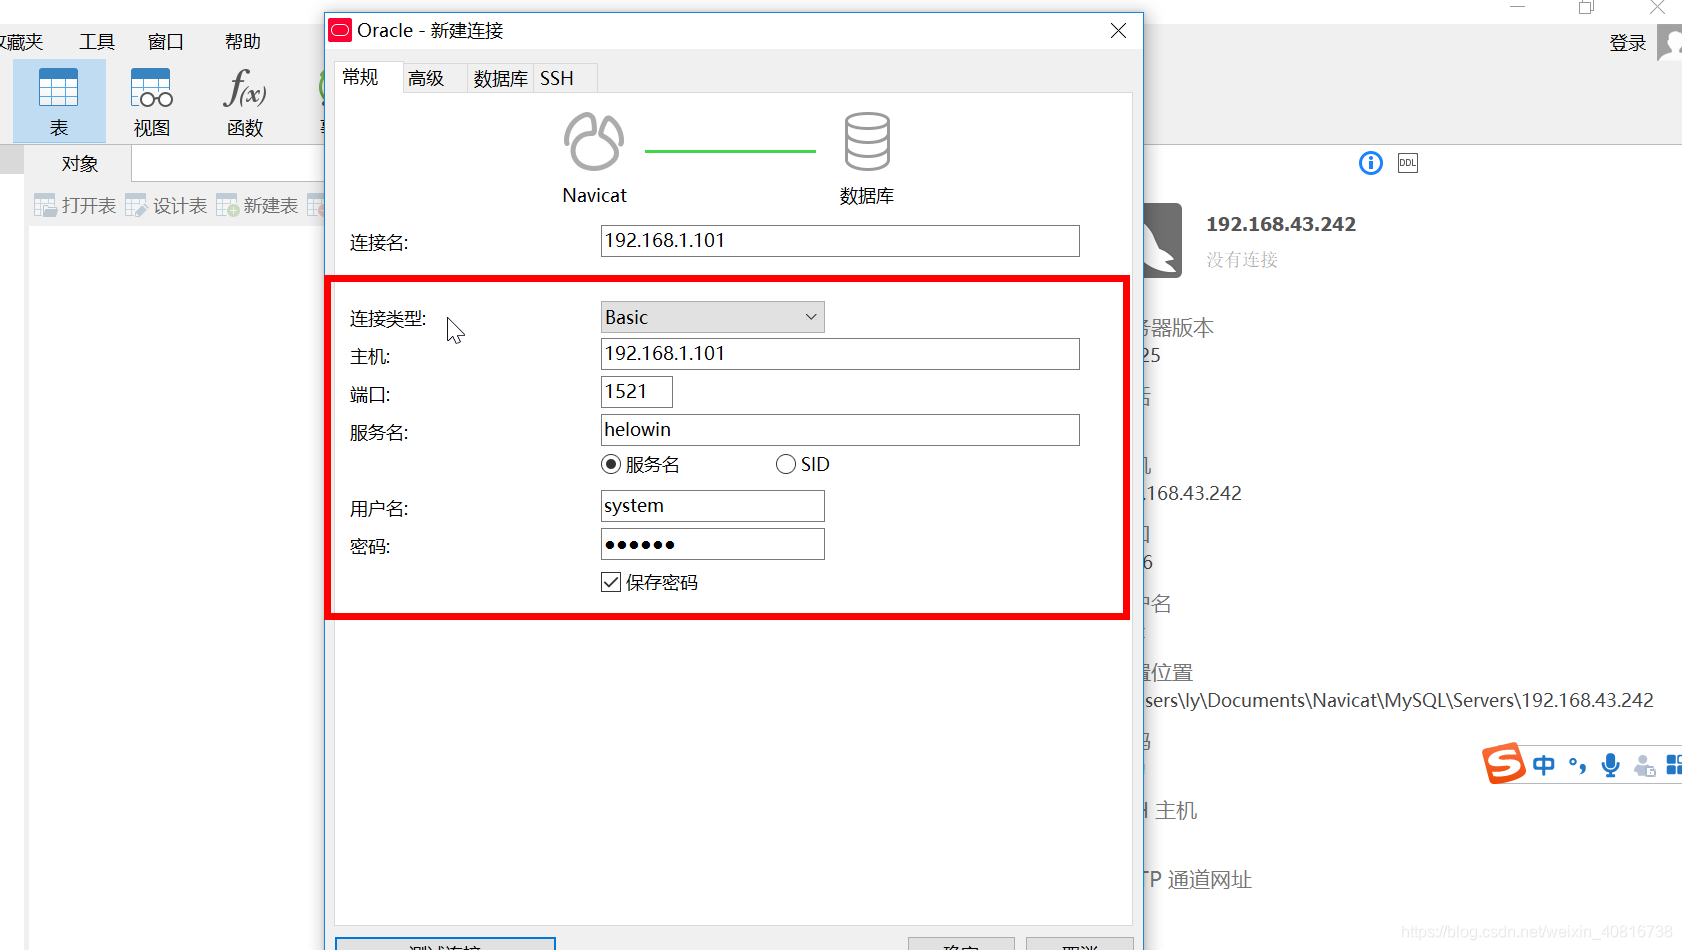Click the user avatar icon beside 登录

pos(1670,43)
